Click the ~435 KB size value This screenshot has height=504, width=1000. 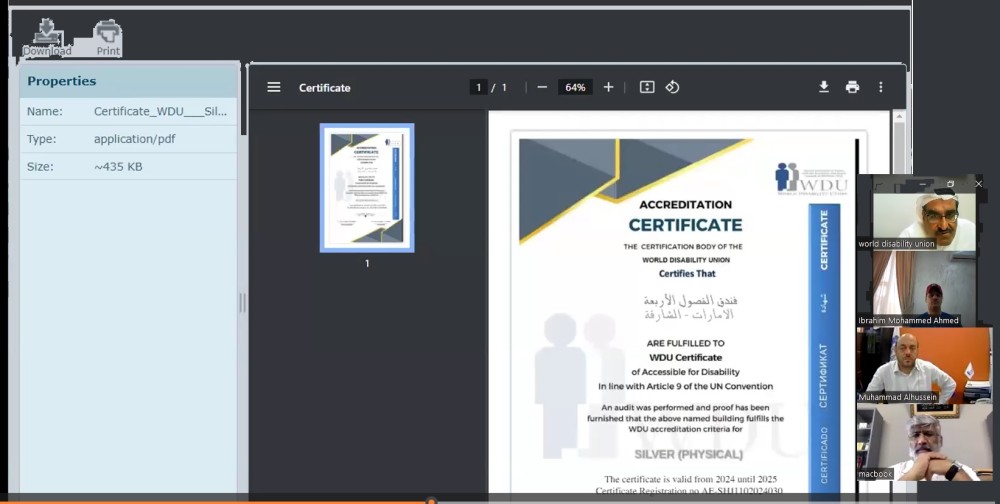pos(118,167)
